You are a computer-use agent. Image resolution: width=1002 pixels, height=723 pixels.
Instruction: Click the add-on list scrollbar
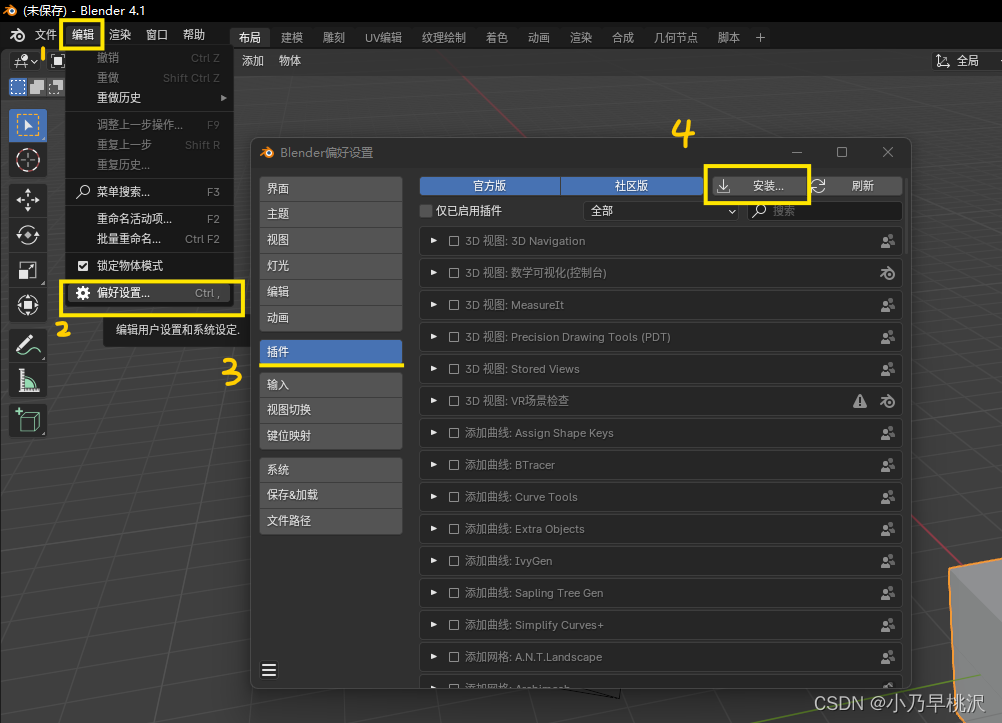(x=906, y=217)
